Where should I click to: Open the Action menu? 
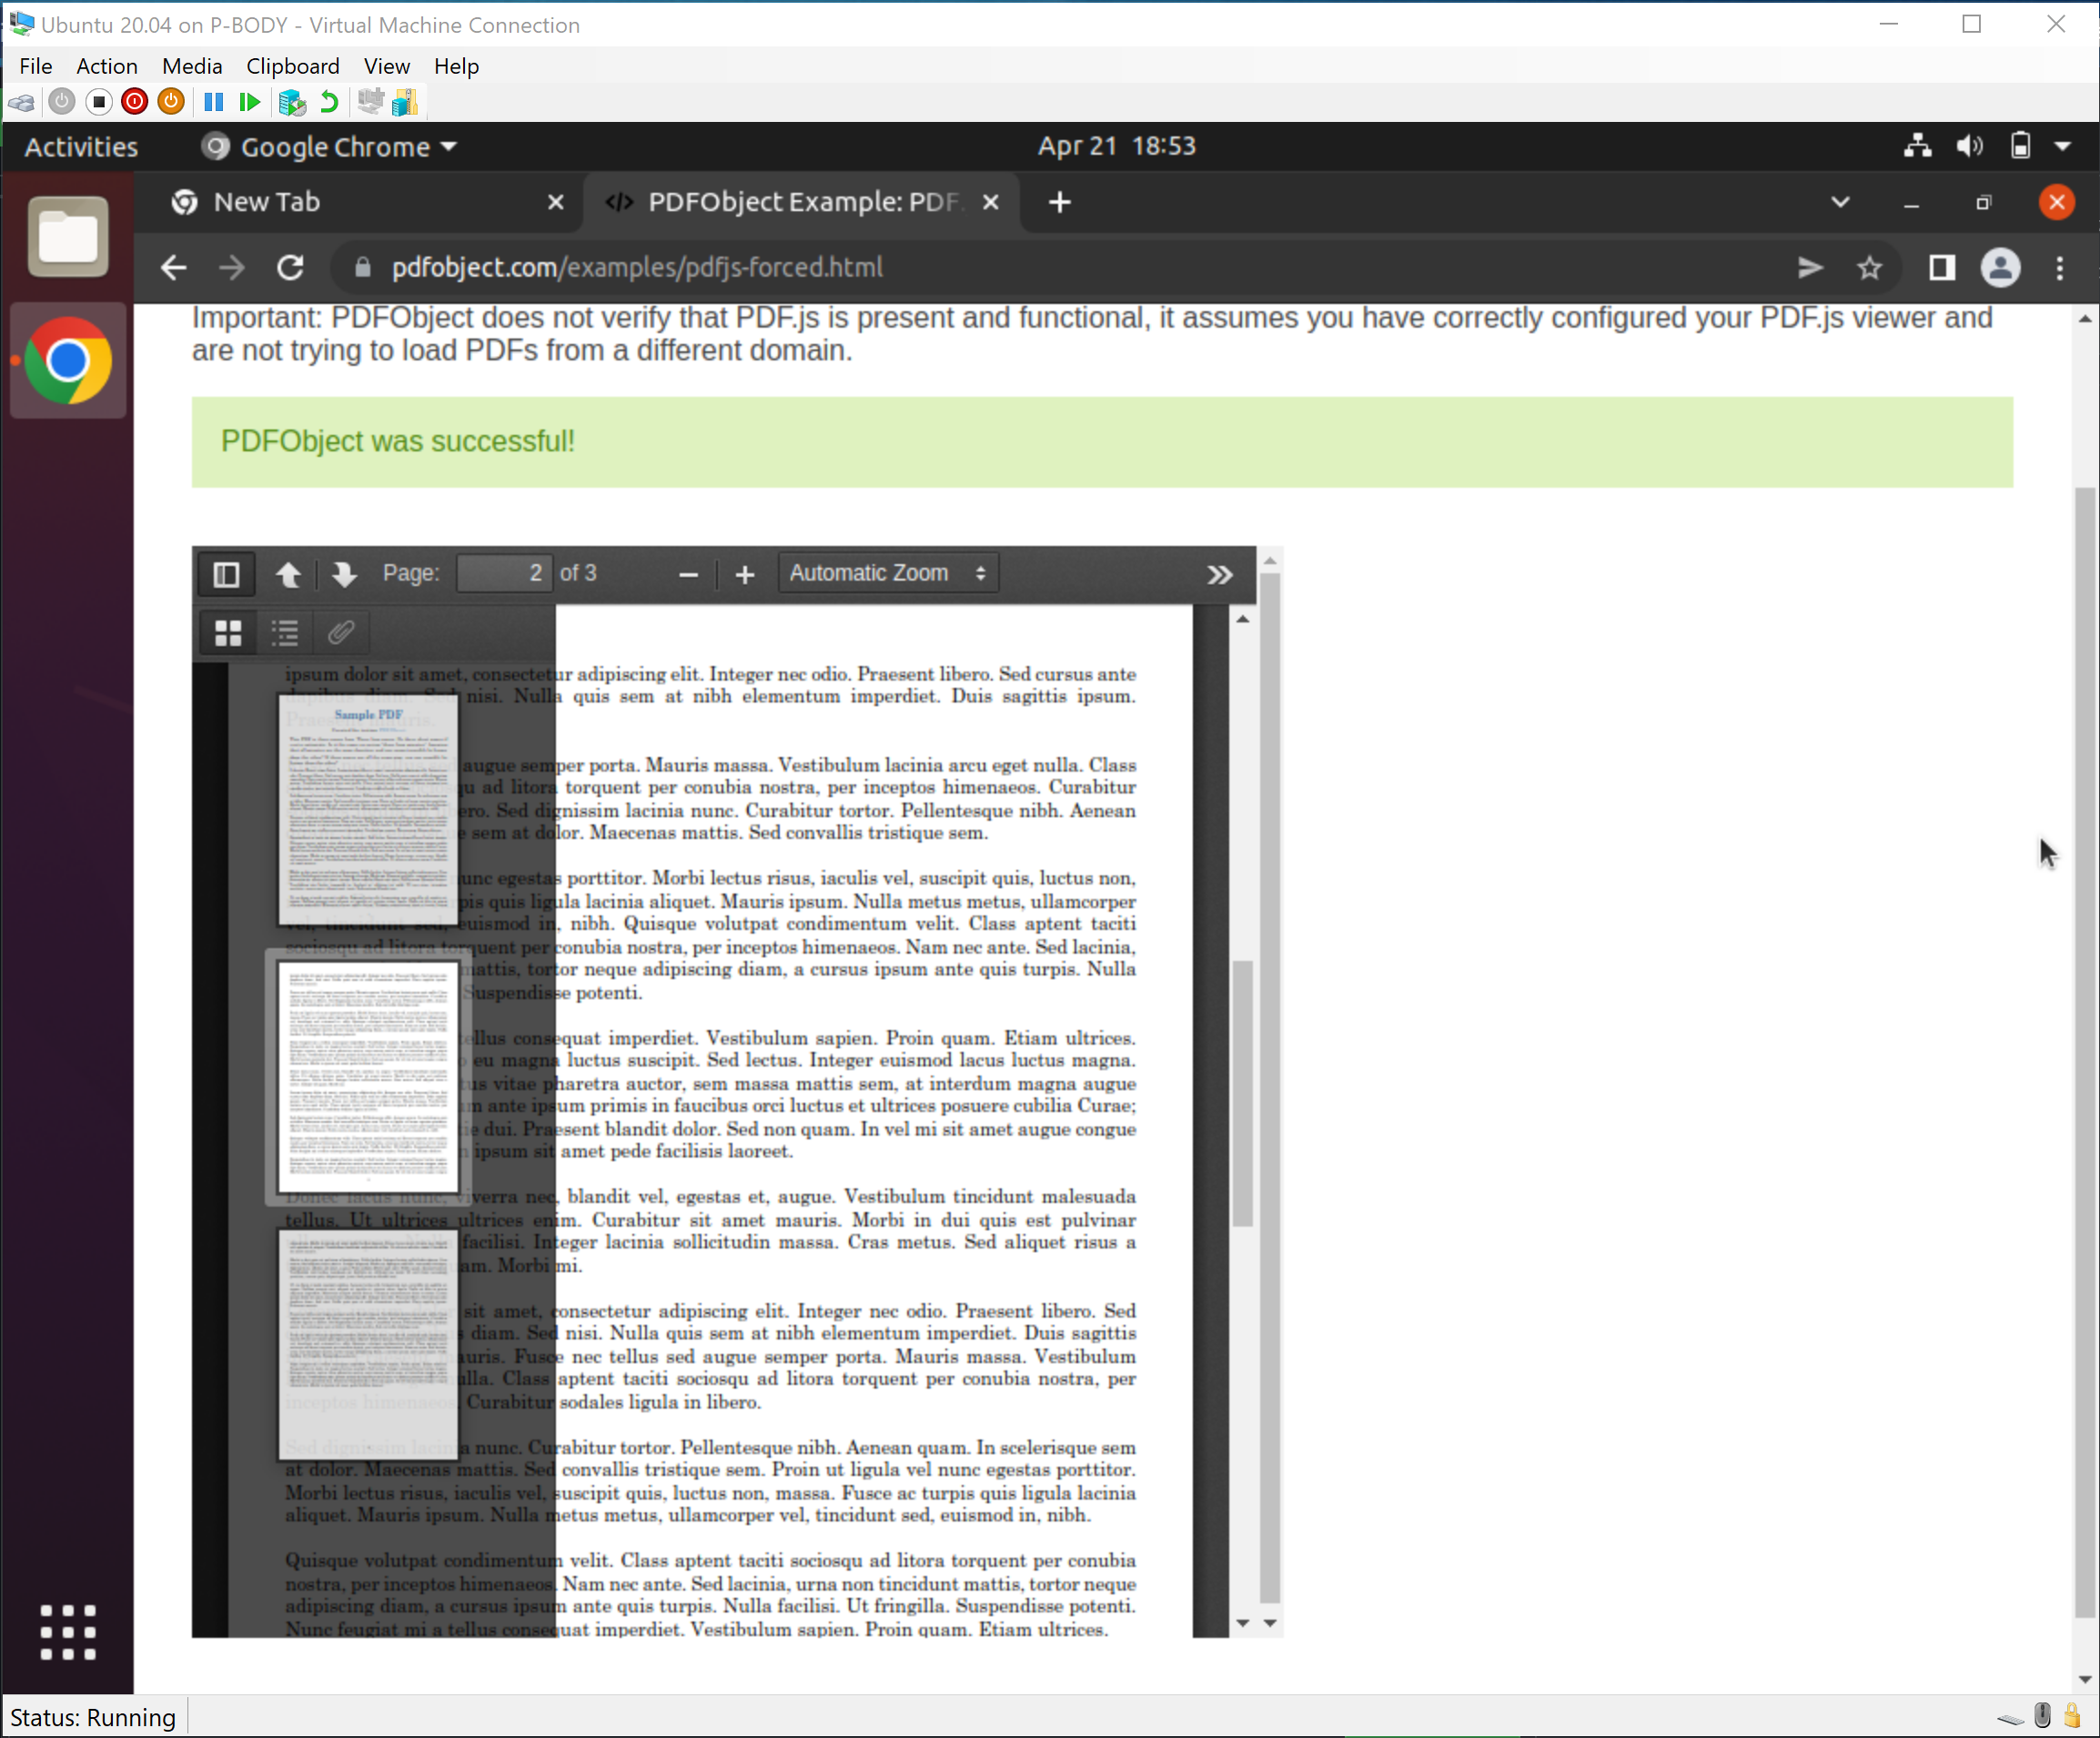click(x=106, y=66)
